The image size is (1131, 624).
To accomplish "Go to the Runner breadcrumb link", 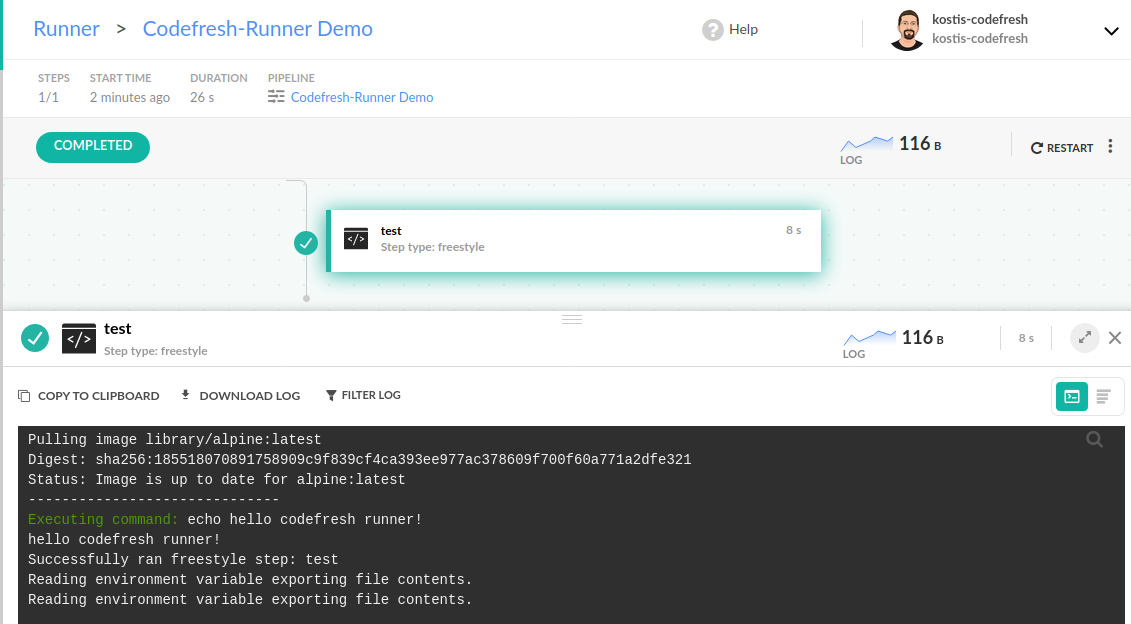I will pyautogui.click(x=66, y=29).
